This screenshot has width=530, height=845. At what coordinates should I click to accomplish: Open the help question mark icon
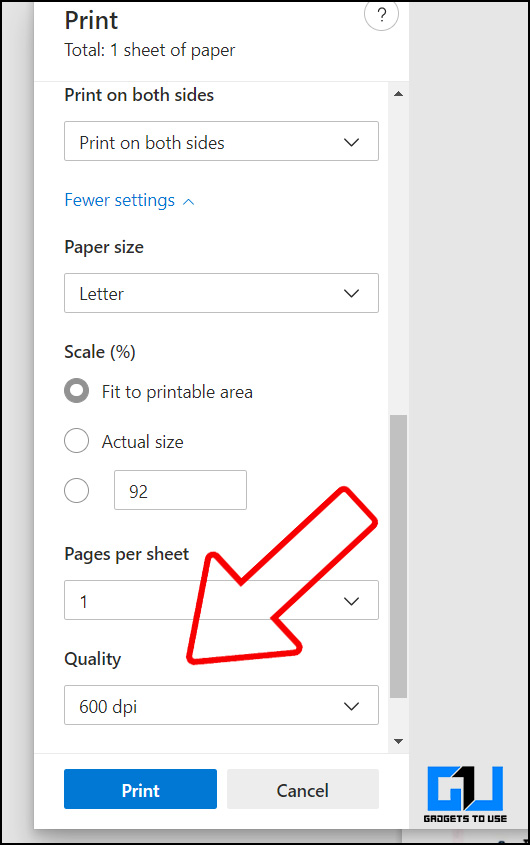coord(382,15)
